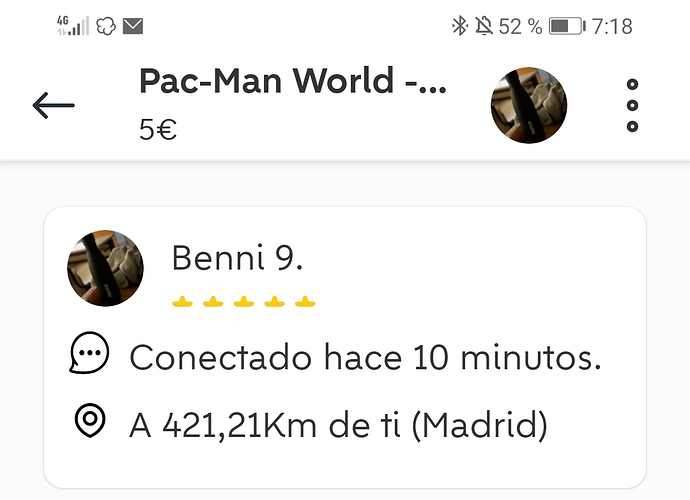Open Benni 9.'s profile picture in card
This screenshot has width=690, height=500.
(105, 268)
